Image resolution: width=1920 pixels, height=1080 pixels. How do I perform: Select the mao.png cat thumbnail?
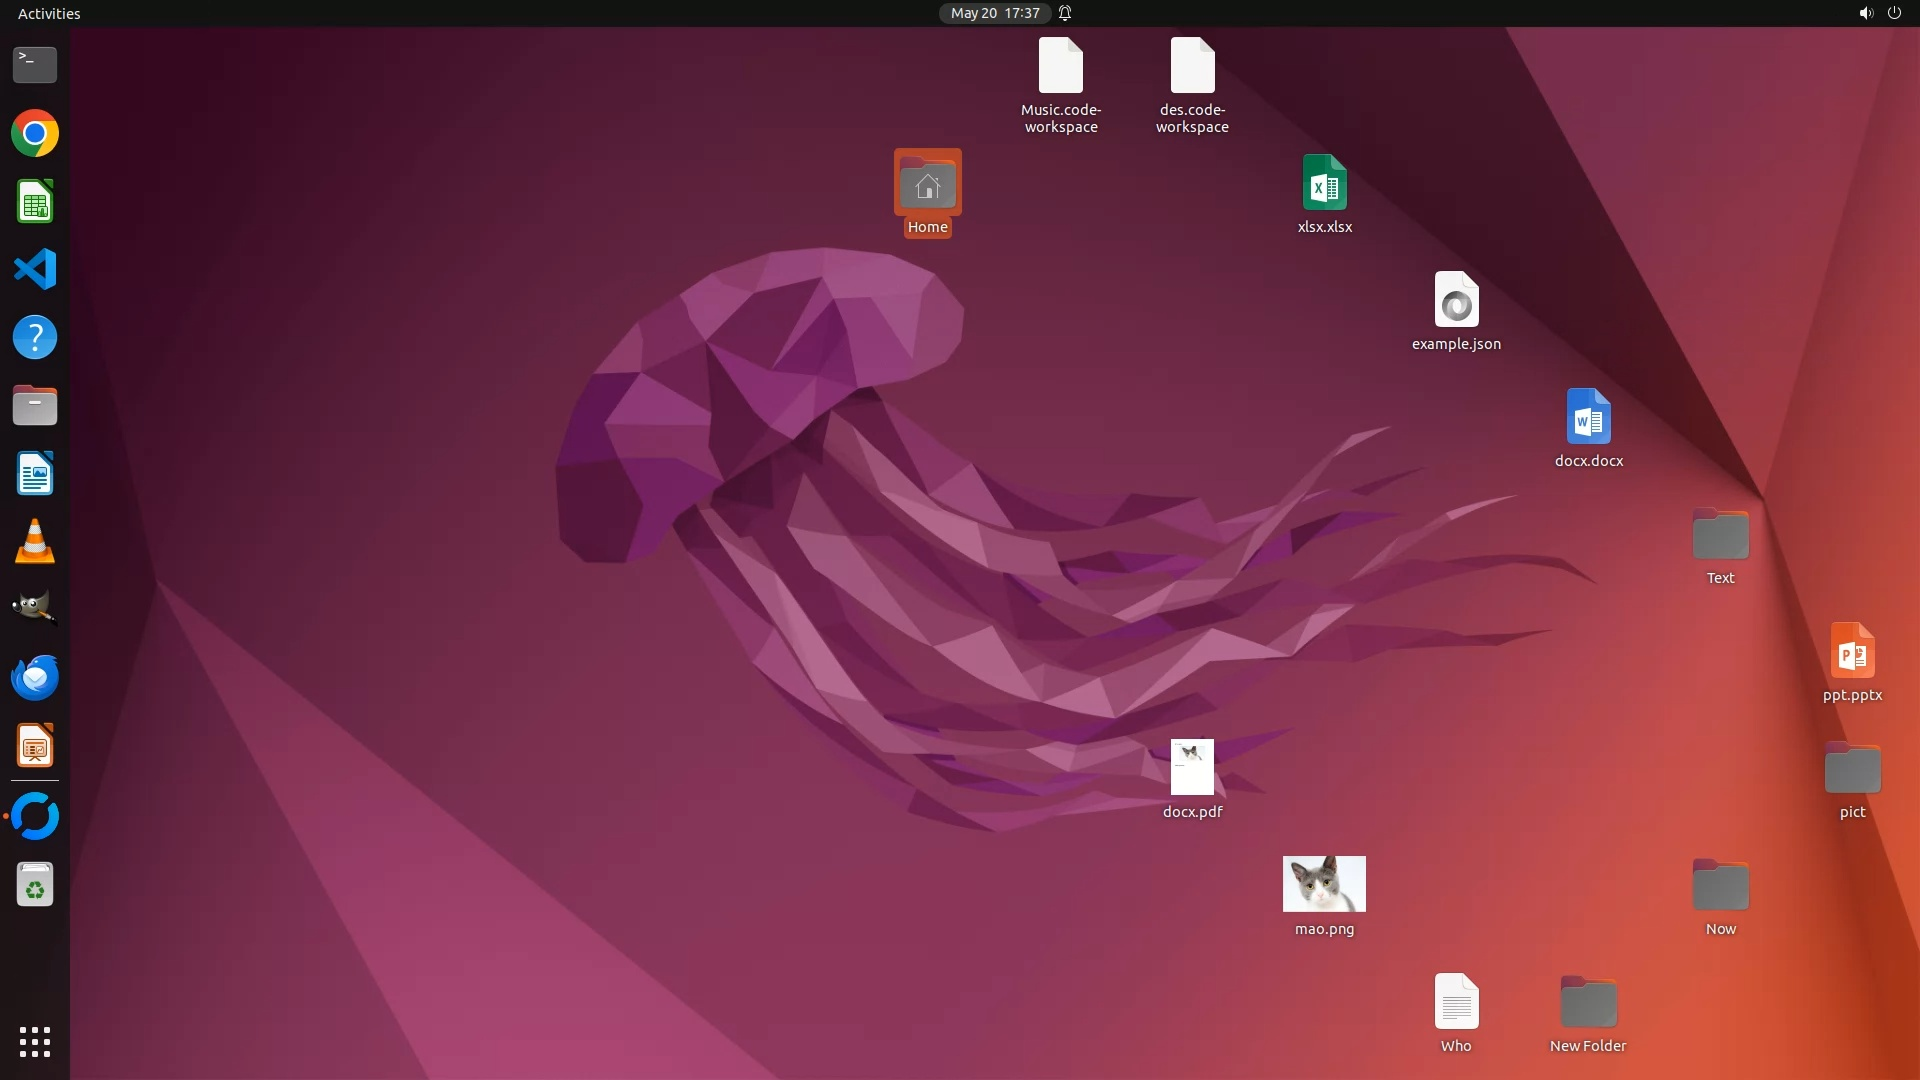coord(1324,884)
